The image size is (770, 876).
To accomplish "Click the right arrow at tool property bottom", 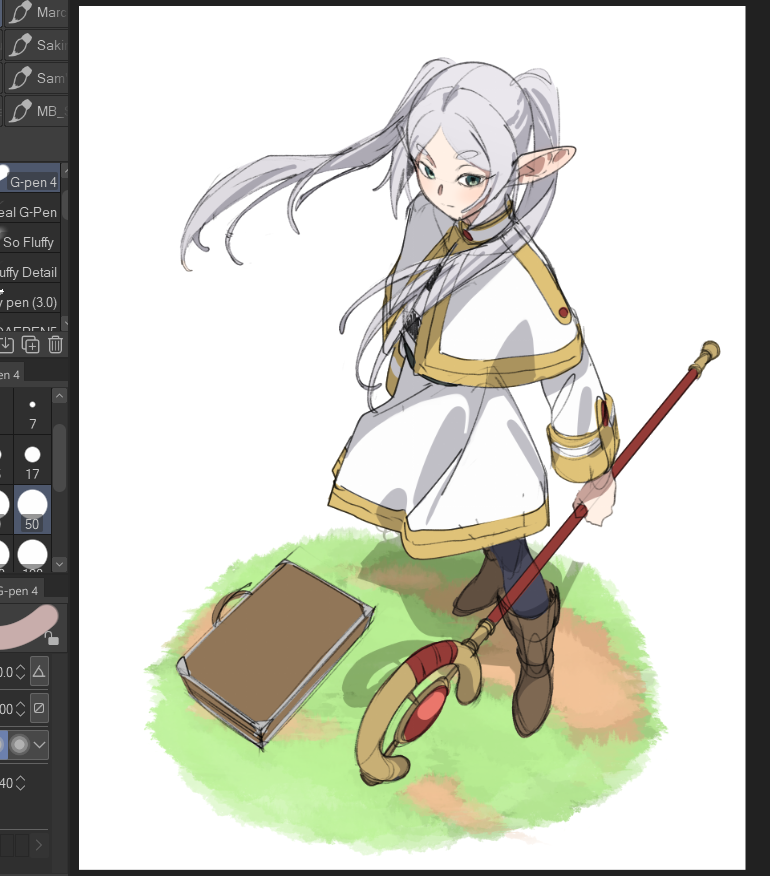I will tap(39, 845).
